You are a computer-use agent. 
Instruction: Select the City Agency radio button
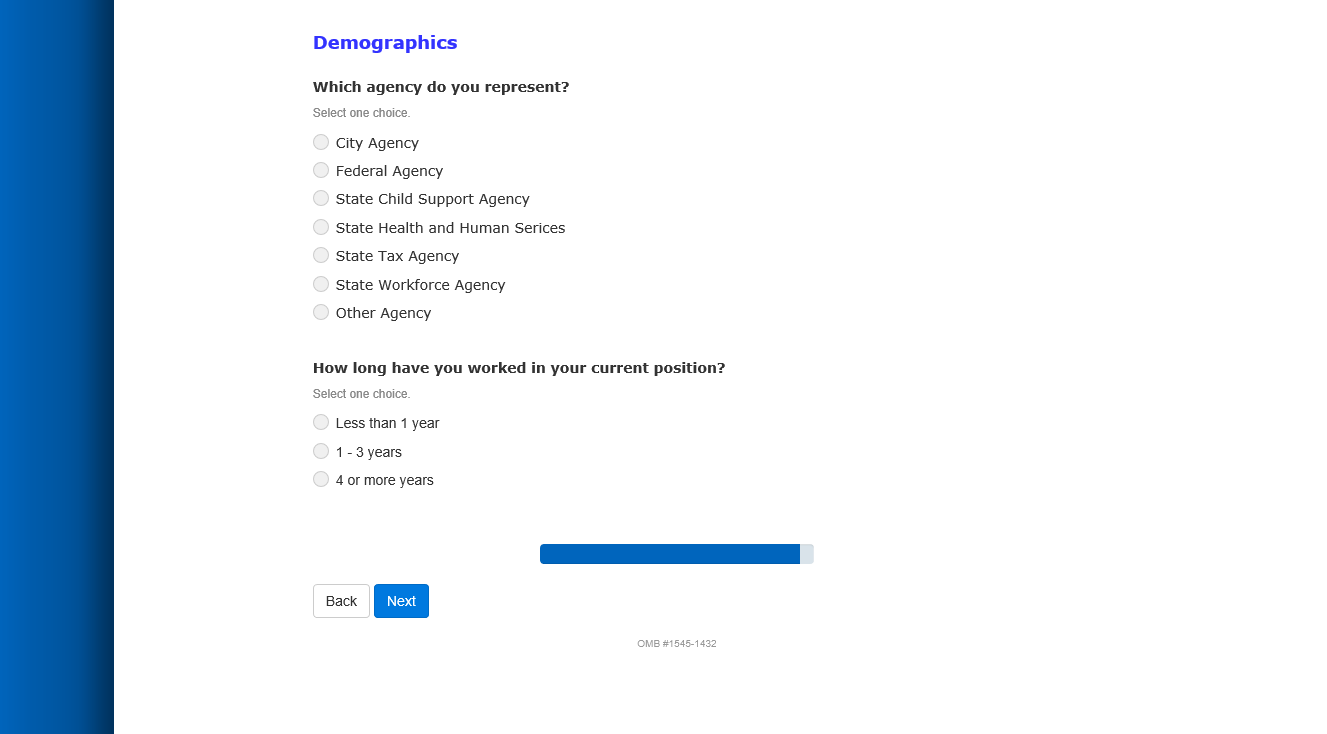[321, 142]
